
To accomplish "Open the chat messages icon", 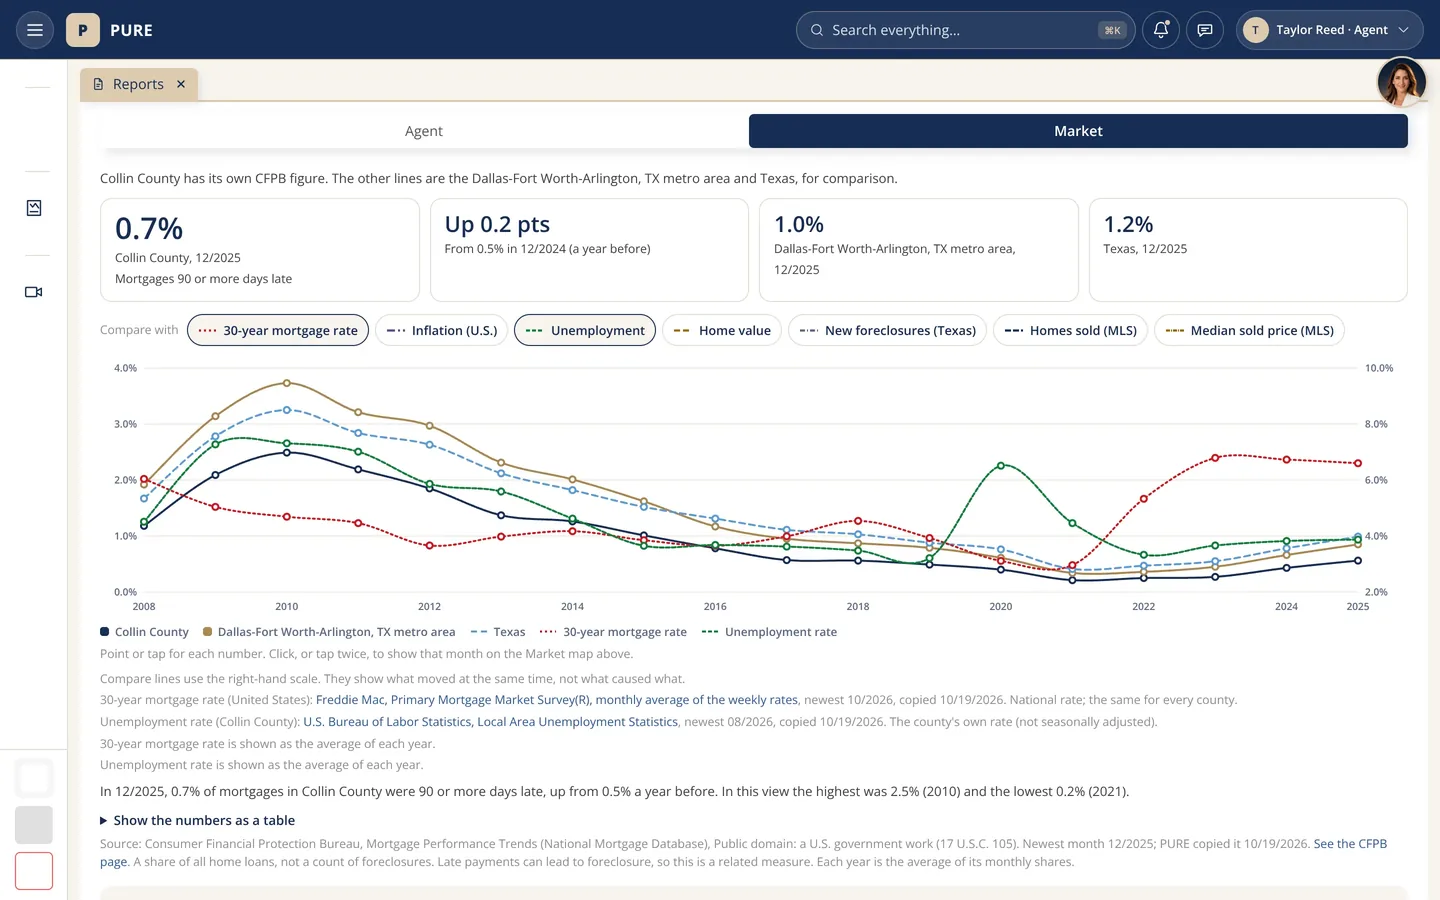I will point(1205,30).
